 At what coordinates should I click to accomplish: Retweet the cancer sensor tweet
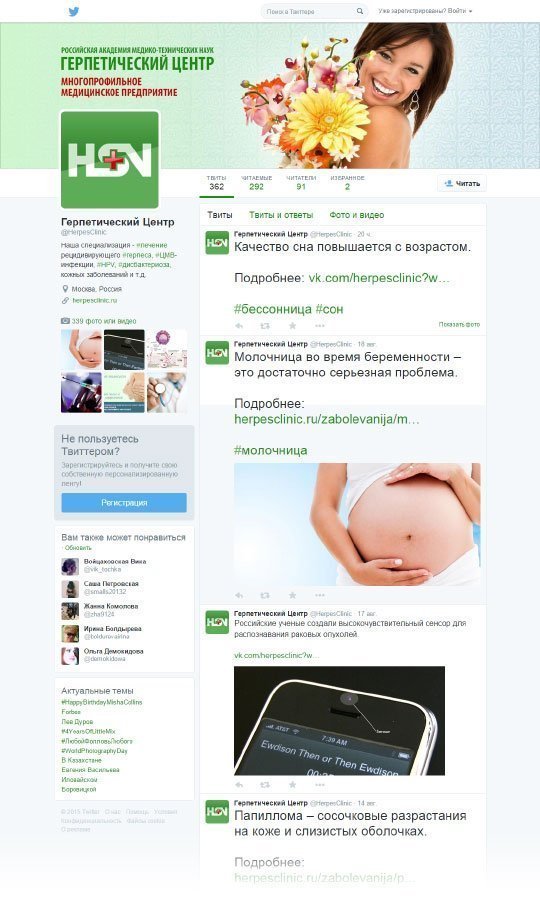265,784
